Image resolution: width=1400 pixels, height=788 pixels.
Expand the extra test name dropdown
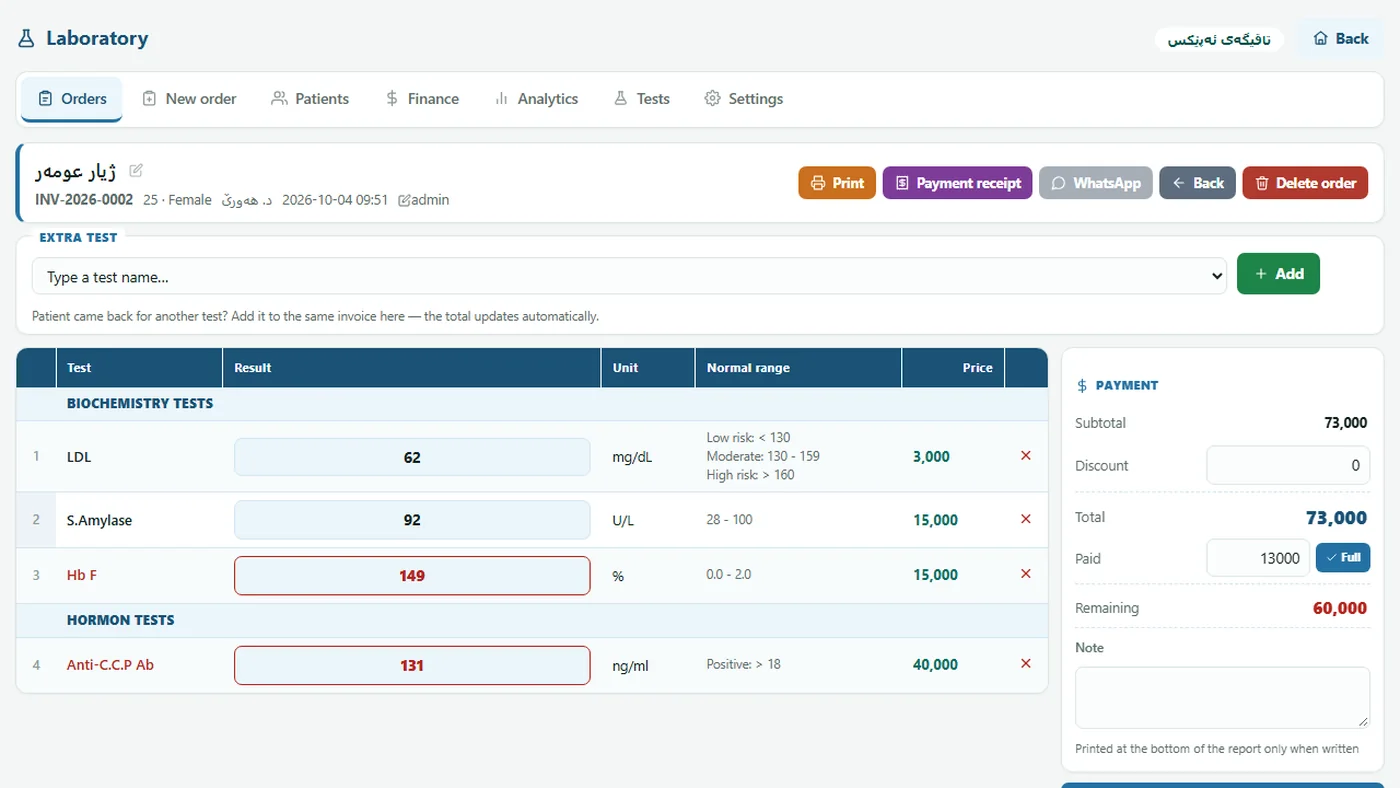click(629, 276)
